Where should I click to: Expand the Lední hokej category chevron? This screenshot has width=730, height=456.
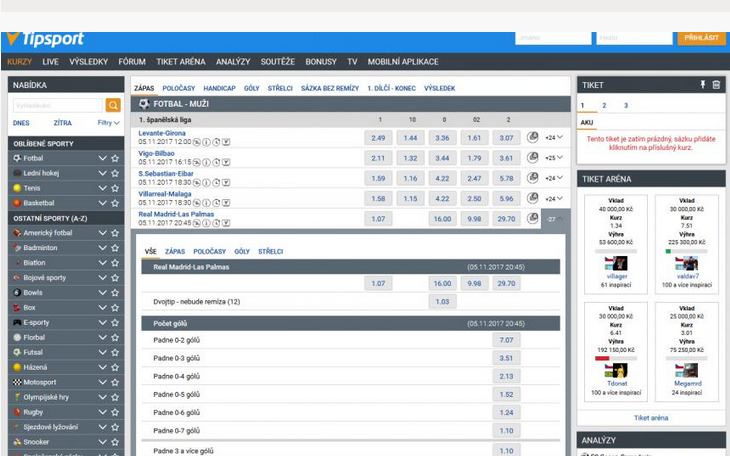coord(102,173)
